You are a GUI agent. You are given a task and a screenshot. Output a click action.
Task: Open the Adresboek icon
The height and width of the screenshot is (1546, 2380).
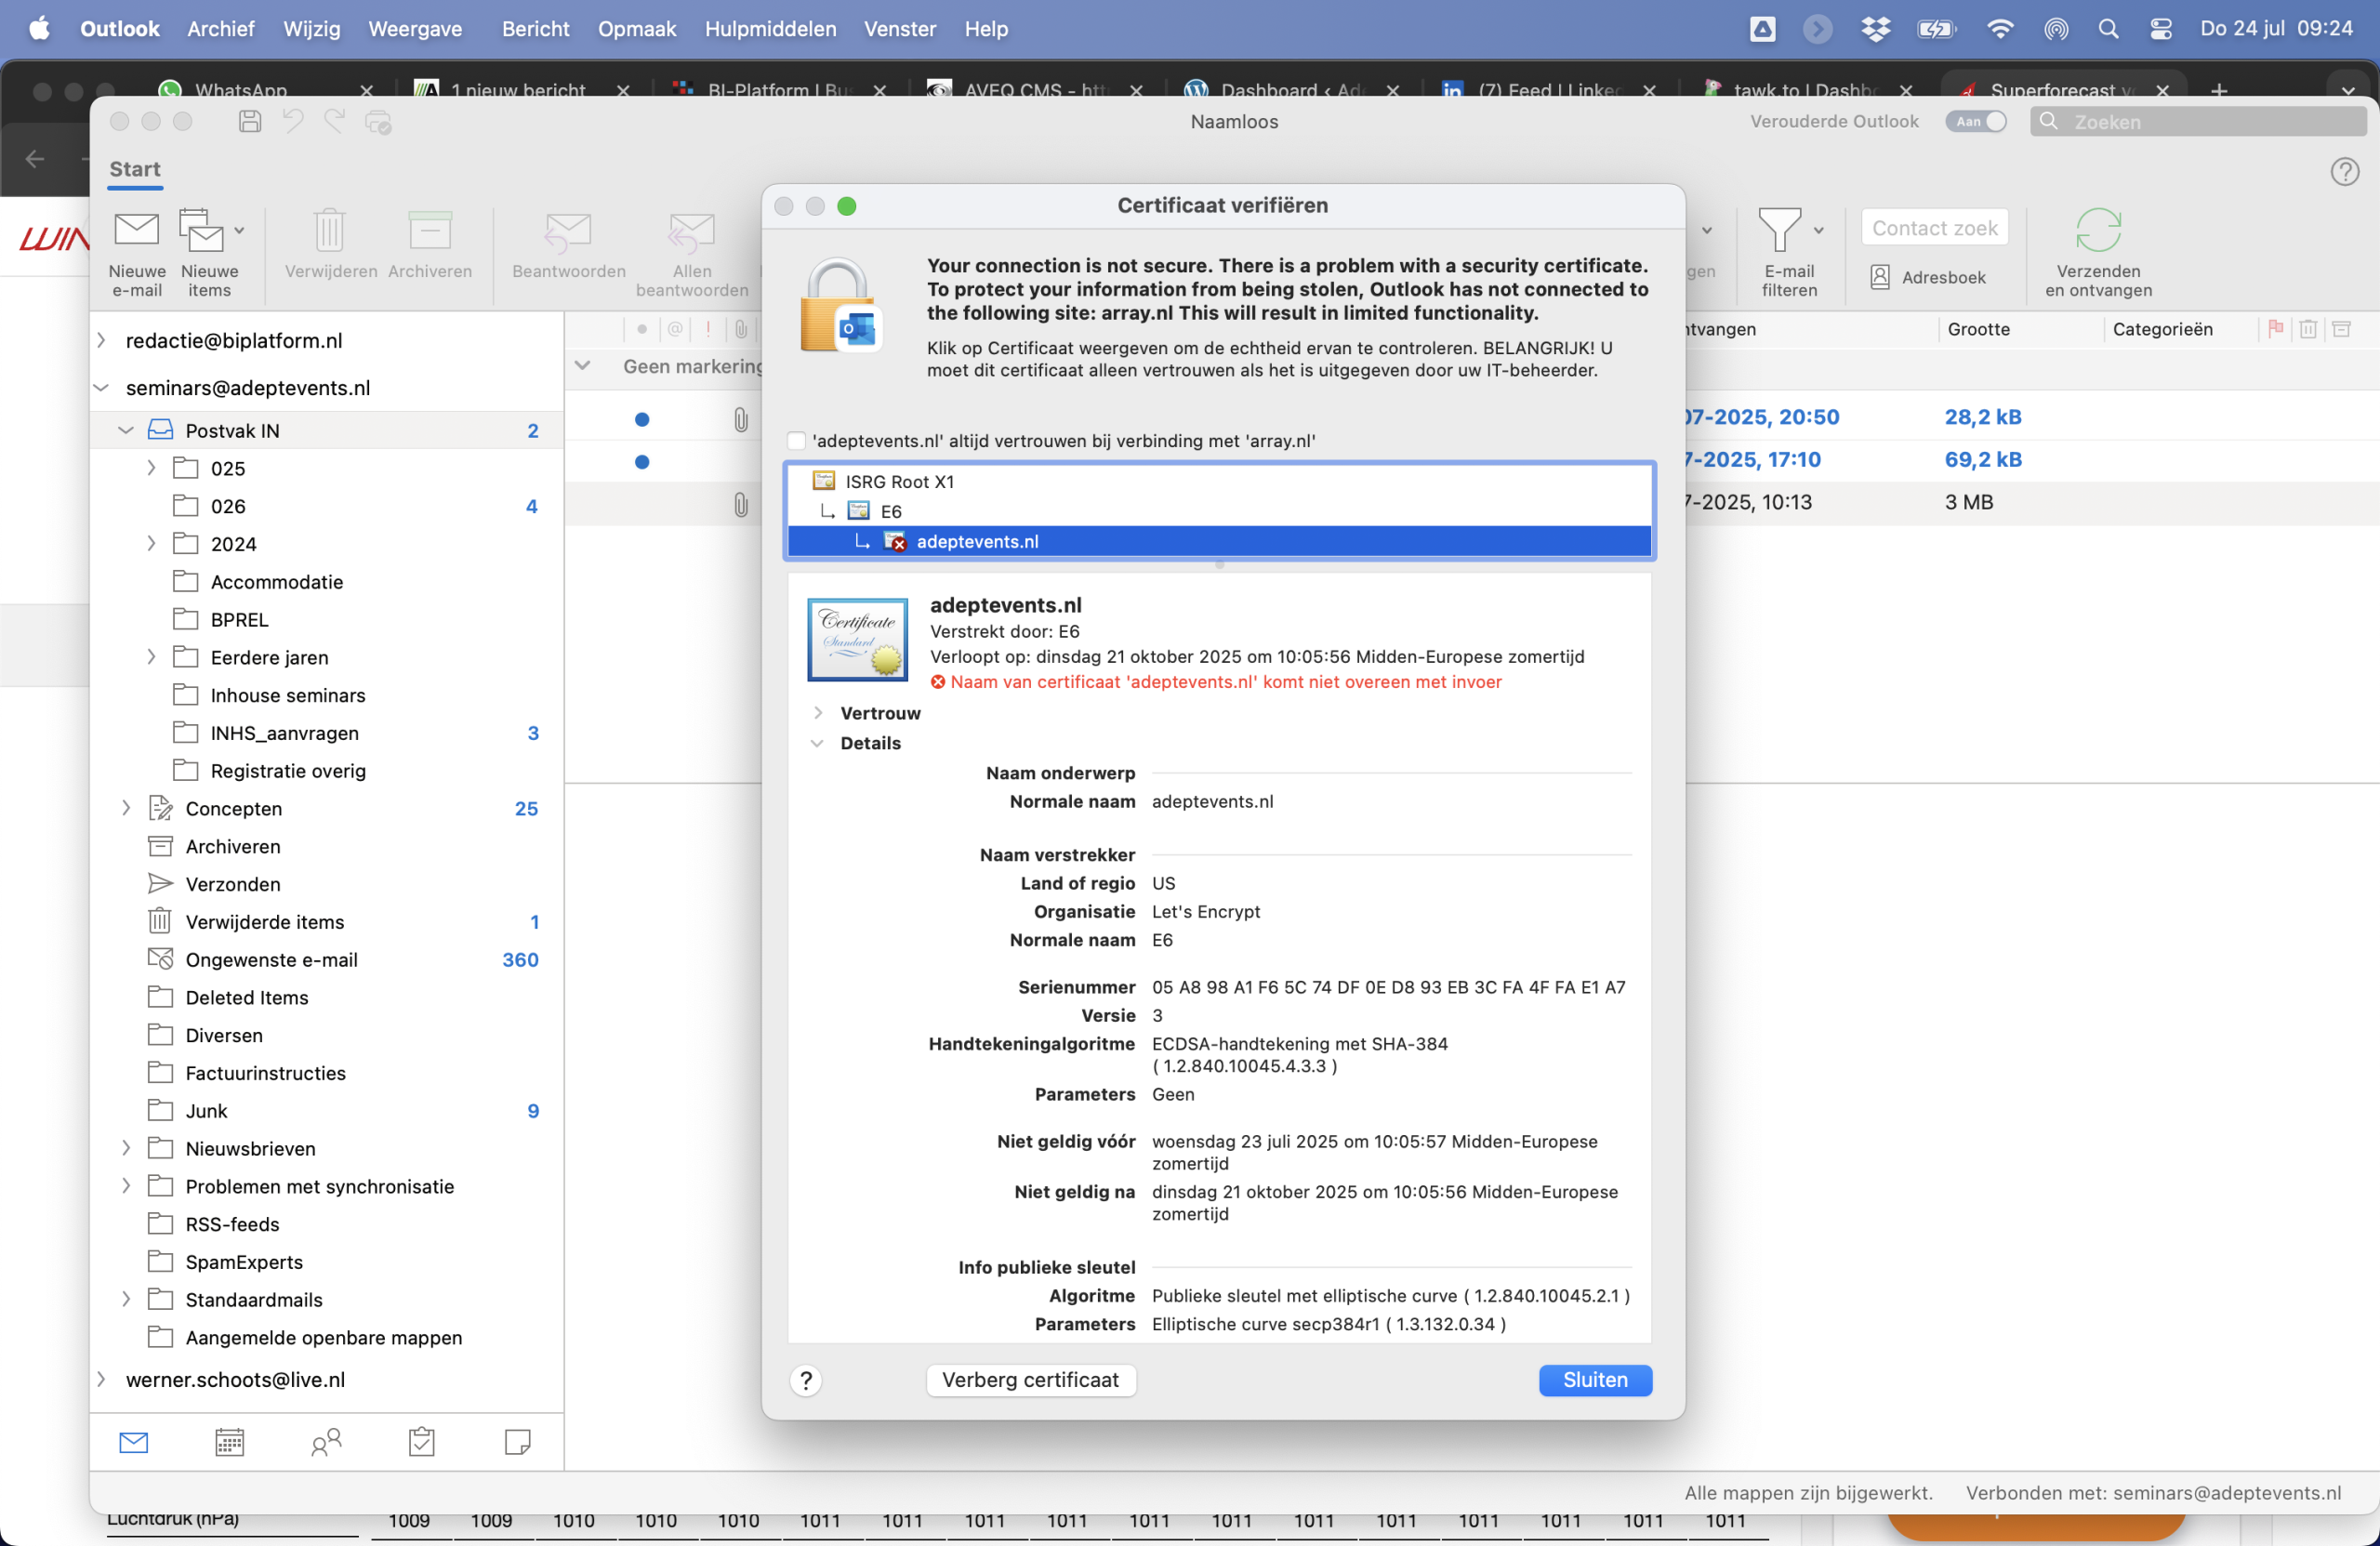[1879, 277]
